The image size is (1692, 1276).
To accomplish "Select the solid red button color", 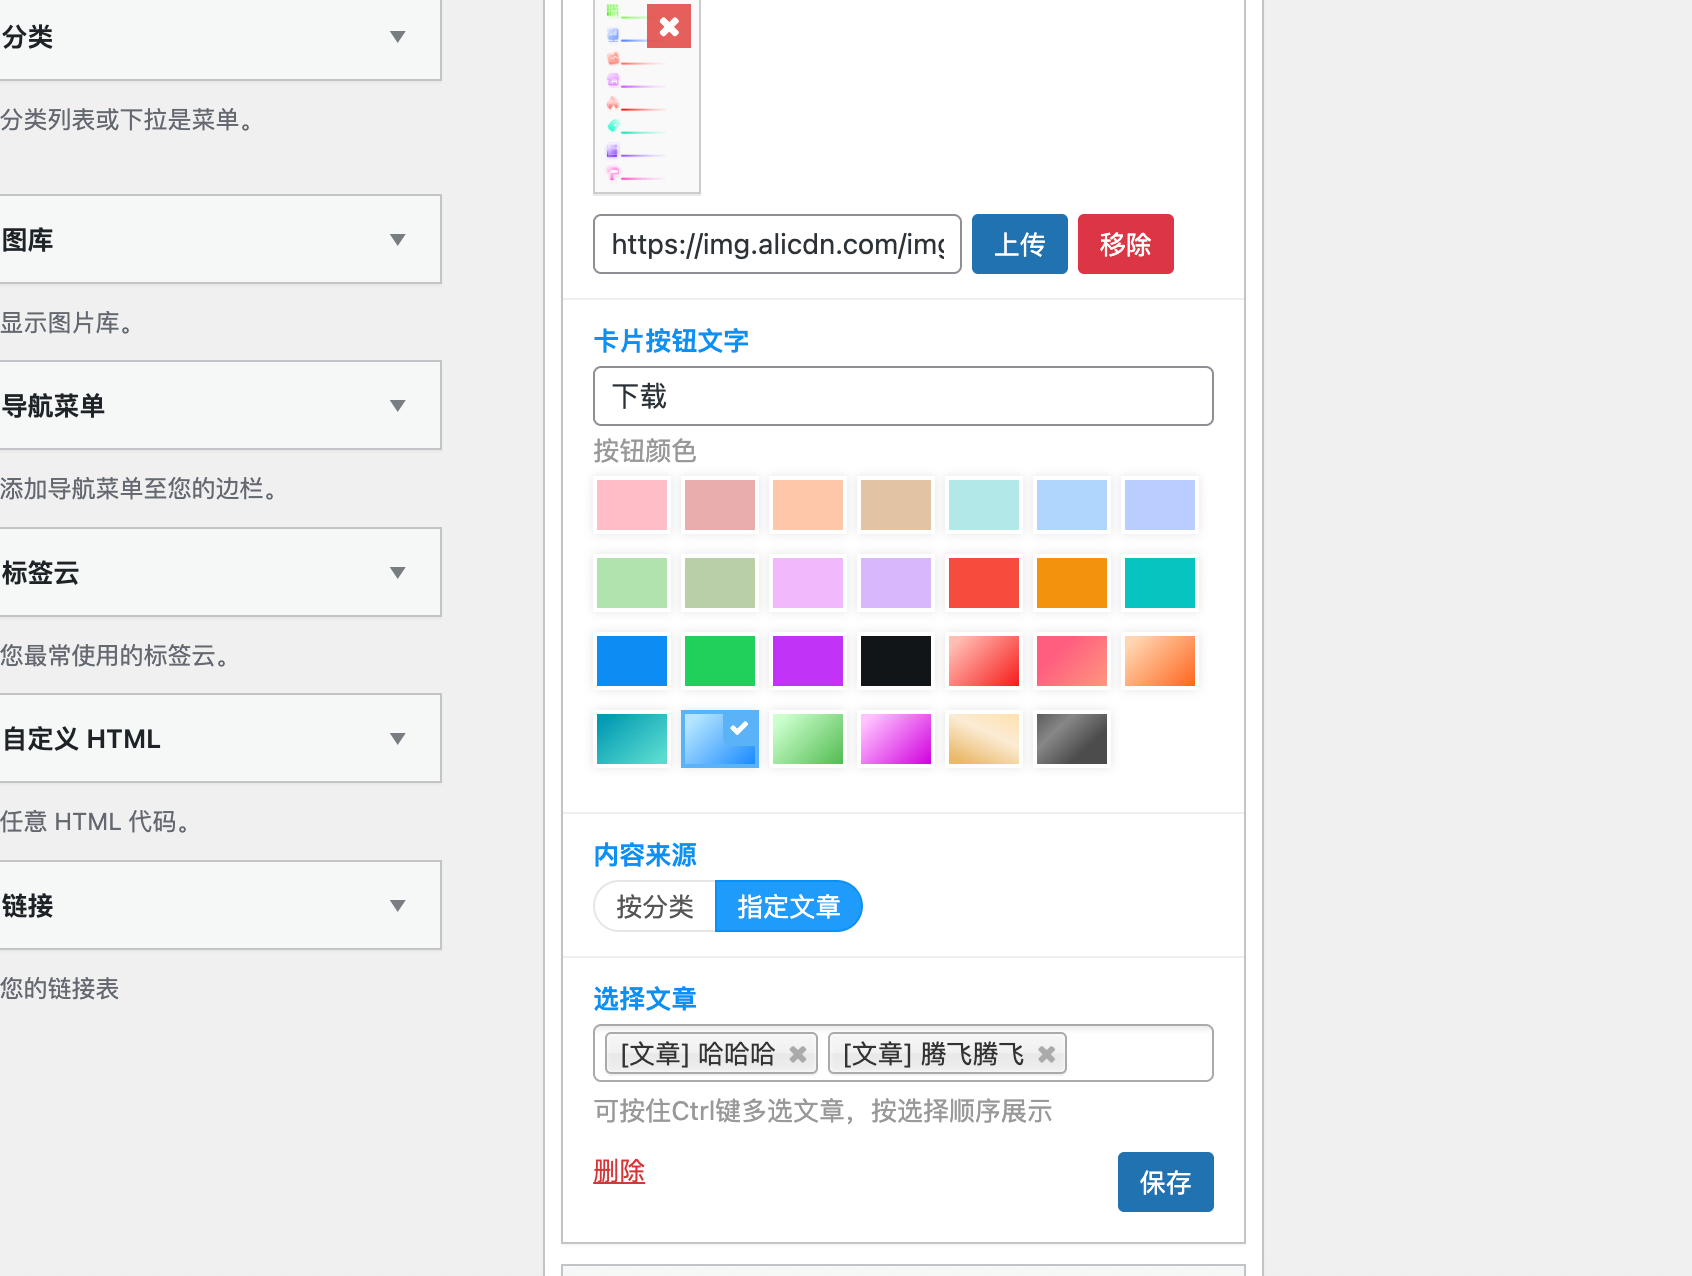I will pyautogui.click(x=983, y=582).
